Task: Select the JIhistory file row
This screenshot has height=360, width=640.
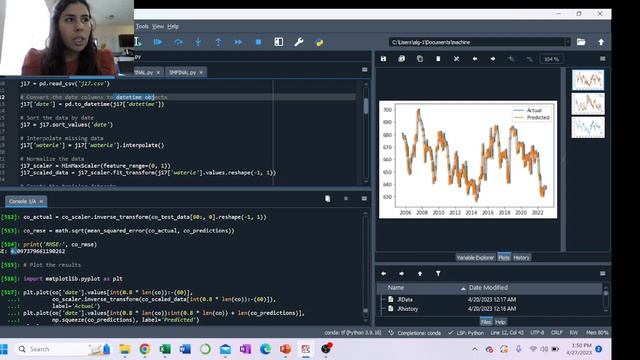Action: (x=490, y=309)
